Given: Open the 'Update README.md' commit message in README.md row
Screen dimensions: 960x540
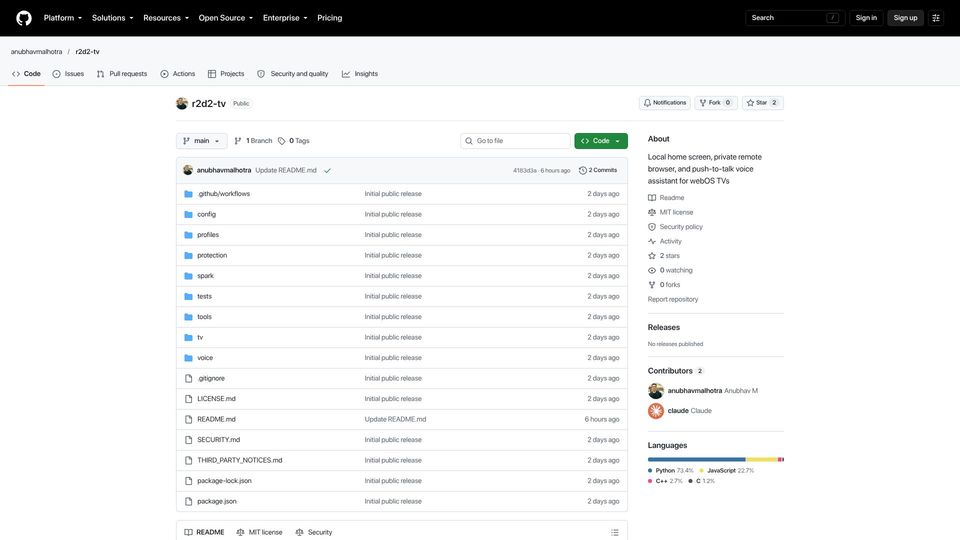Looking at the screenshot, I should tap(396, 419).
